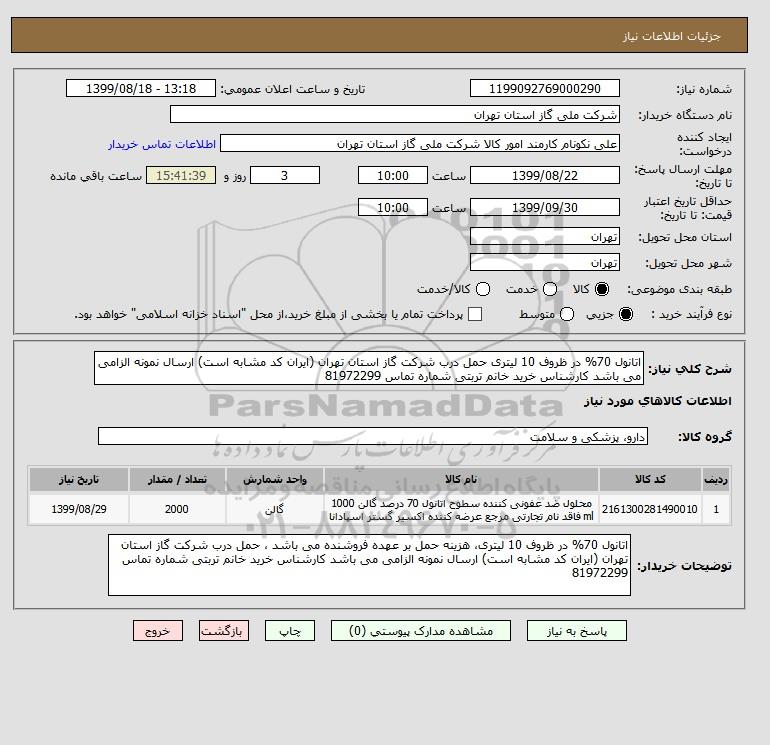
Task: Click the توضیحات خریدار text area
Action: (x=369, y=565)
